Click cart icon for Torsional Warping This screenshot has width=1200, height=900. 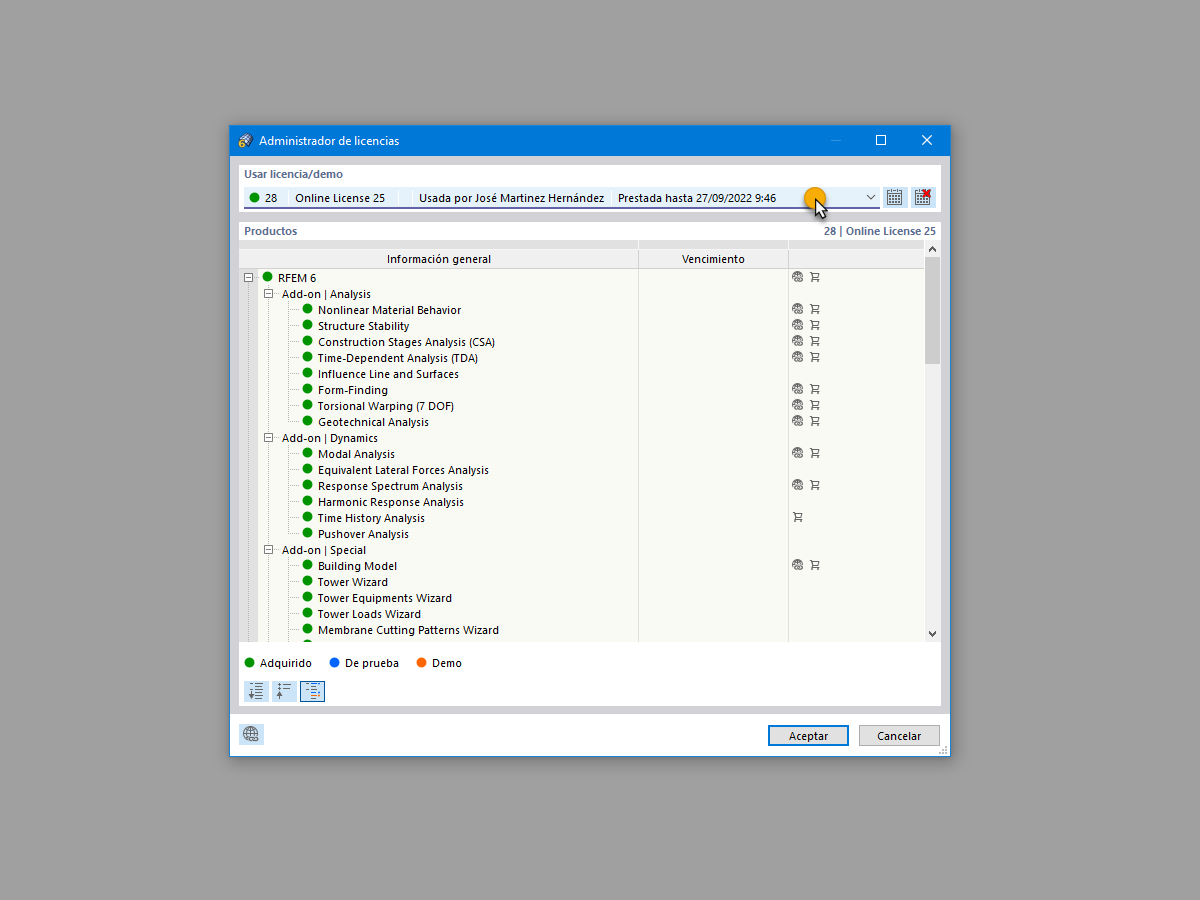click(814, 405)
